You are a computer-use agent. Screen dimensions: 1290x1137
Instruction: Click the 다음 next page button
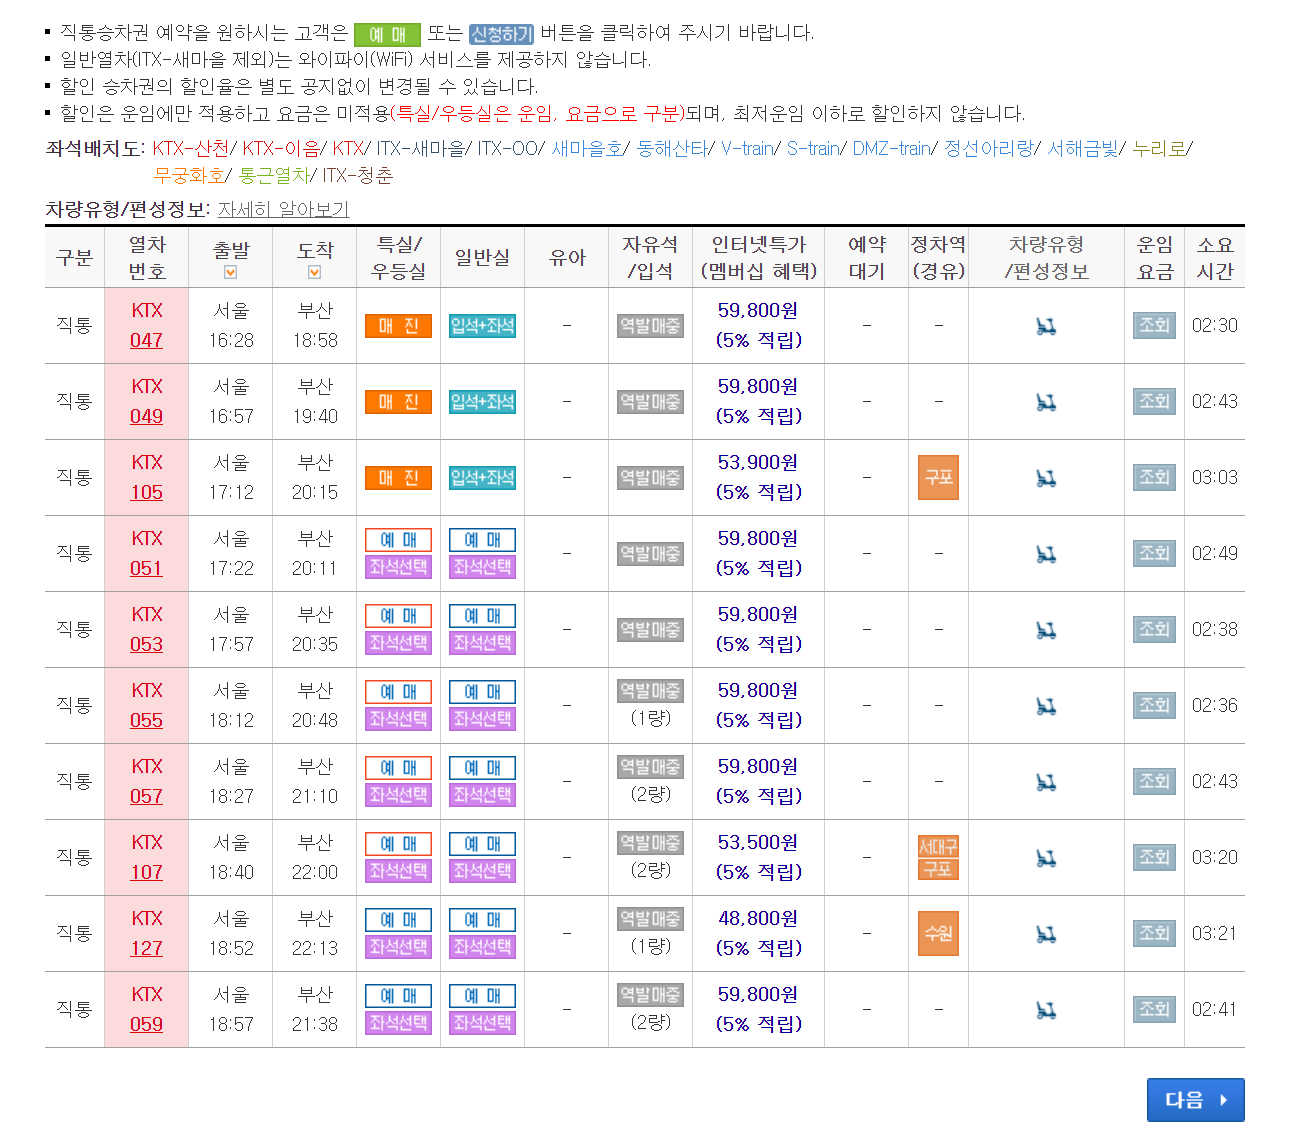(1195, 1100)
